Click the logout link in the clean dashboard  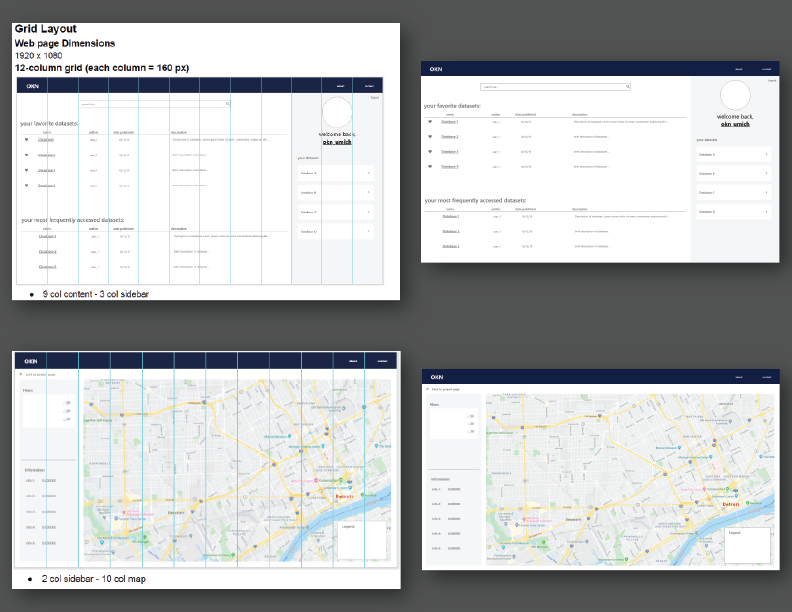[772, 81]
